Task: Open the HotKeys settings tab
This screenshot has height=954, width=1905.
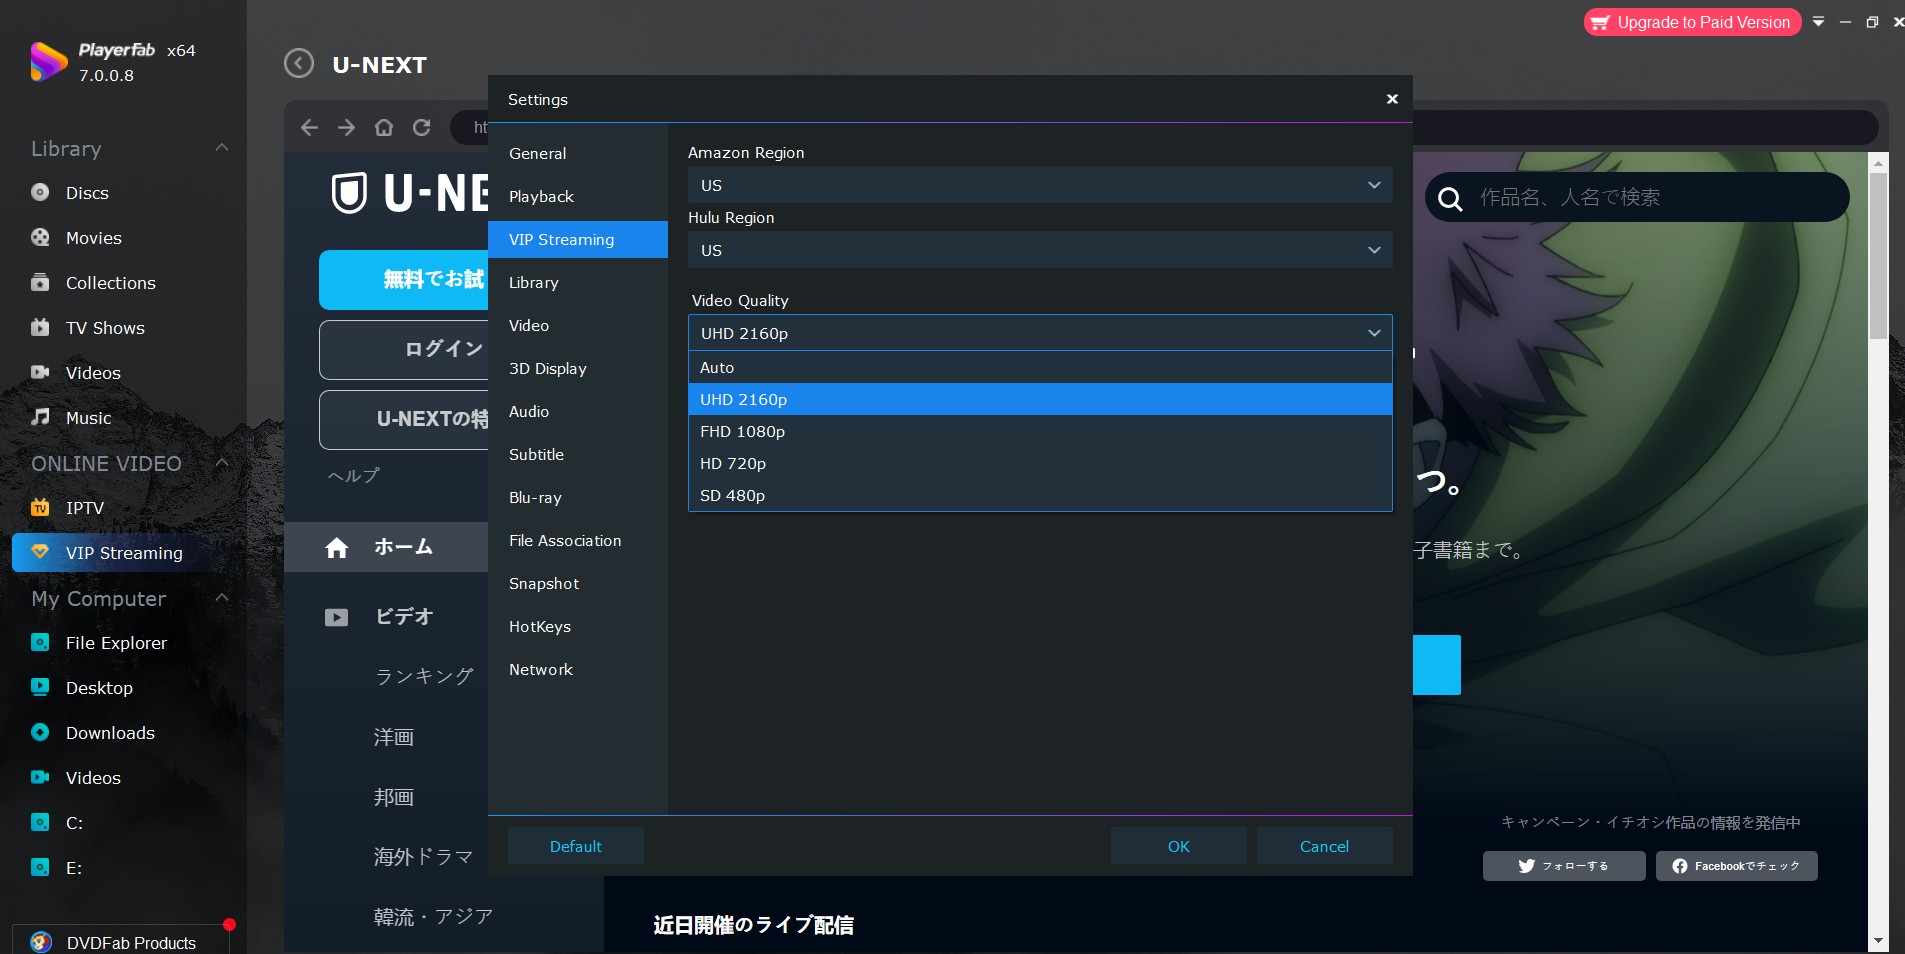Action: [x=578, y=626]
